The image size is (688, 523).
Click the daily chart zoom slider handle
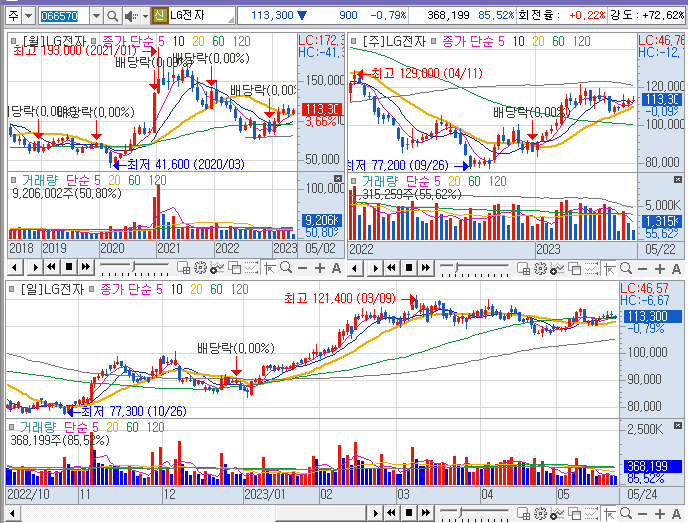(x=461, y=512)
